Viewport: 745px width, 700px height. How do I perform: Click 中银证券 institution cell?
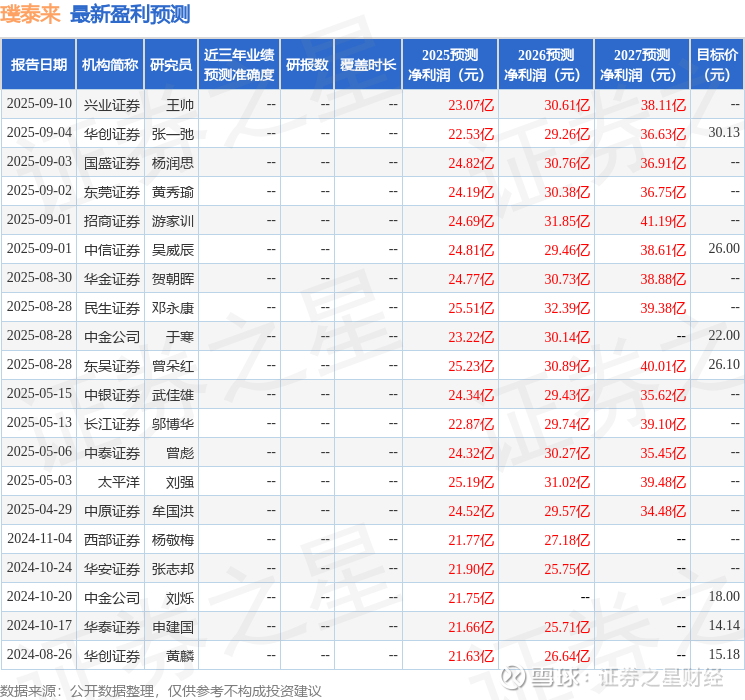point(112,395)
